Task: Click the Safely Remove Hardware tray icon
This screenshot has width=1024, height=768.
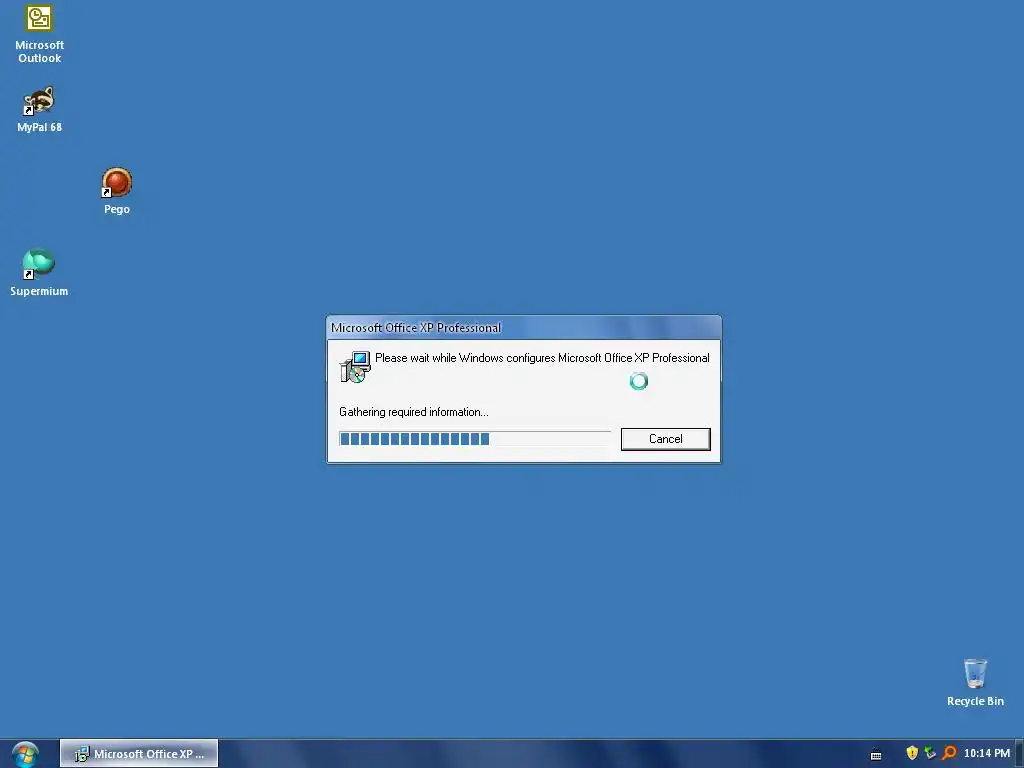Action: [x=930, y=753]
